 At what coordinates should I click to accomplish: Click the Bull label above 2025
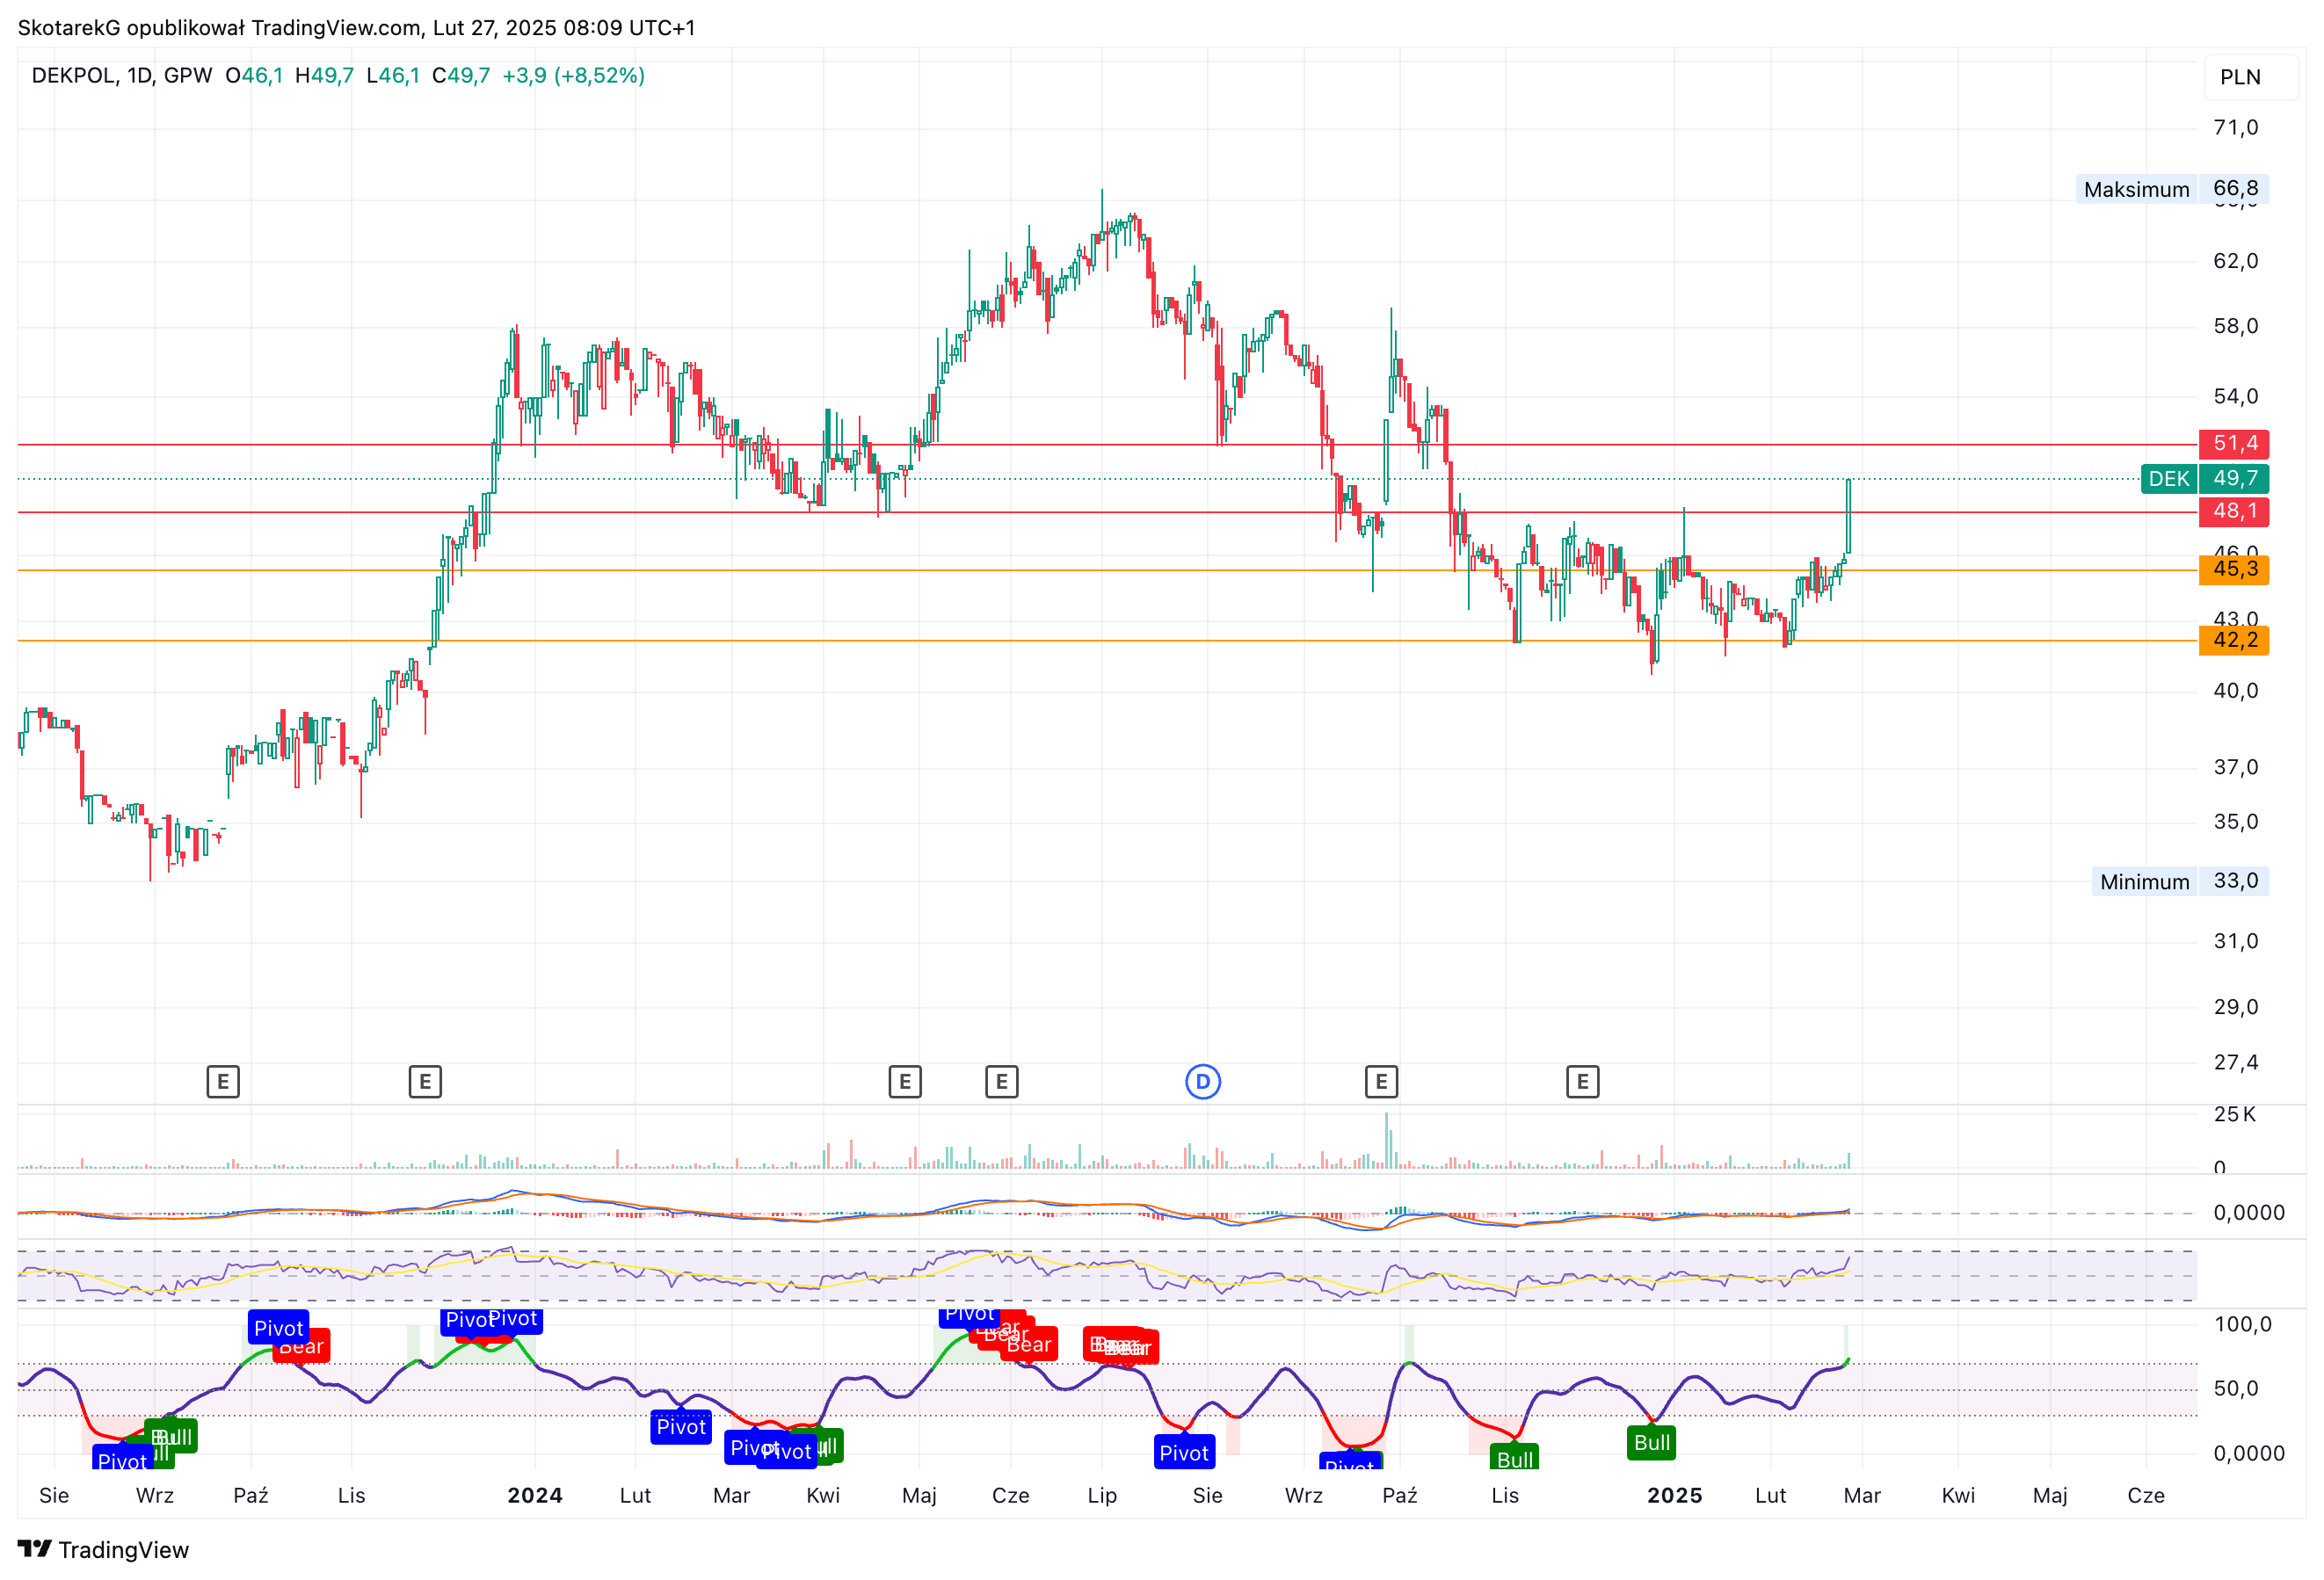point(1651,1443)
